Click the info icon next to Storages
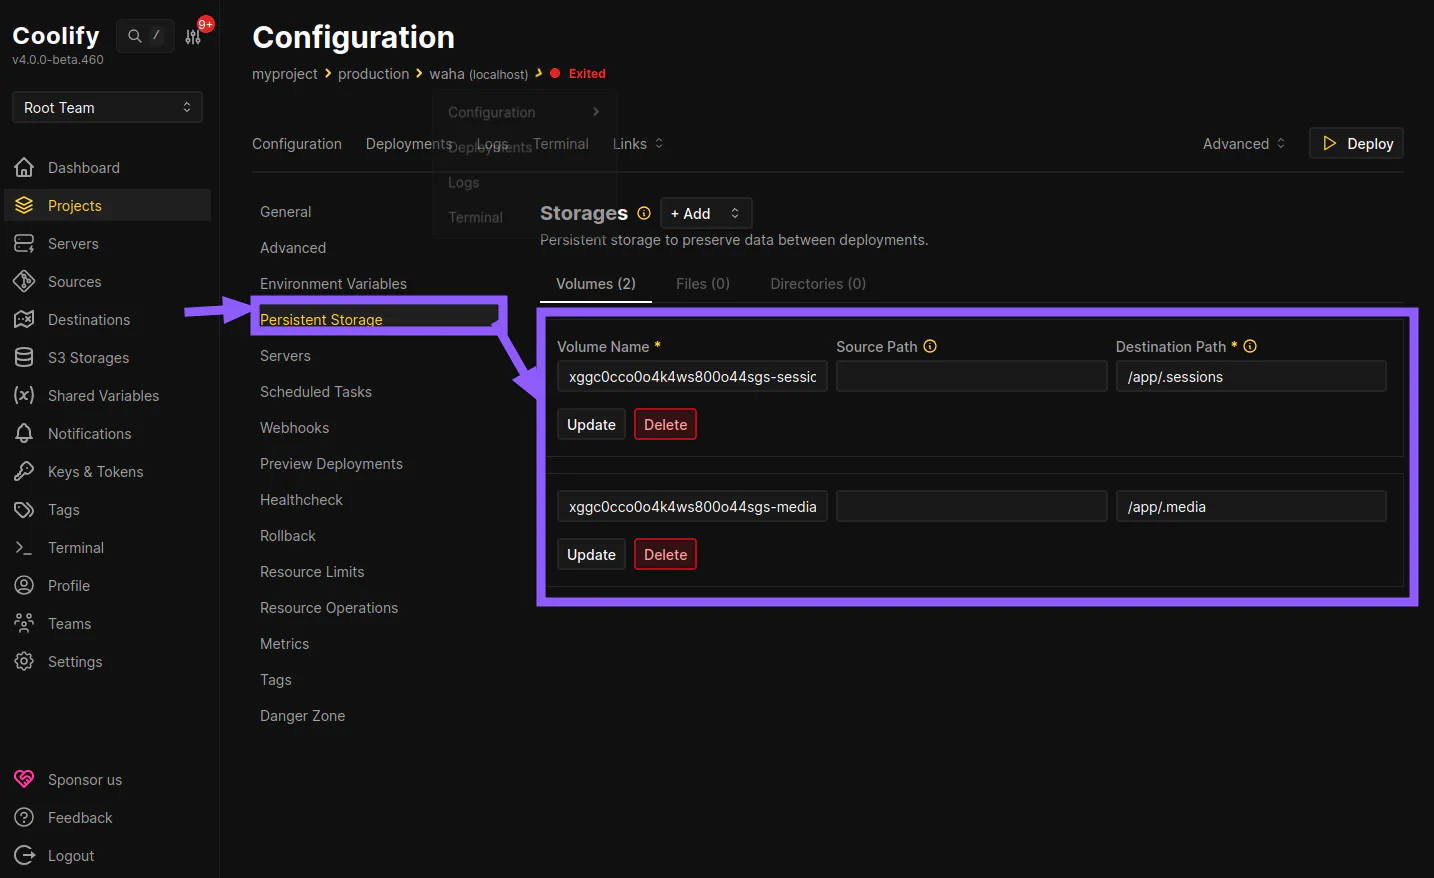Screen dimensions: 1434x878 pyautogui.click(x=644, y=213)
